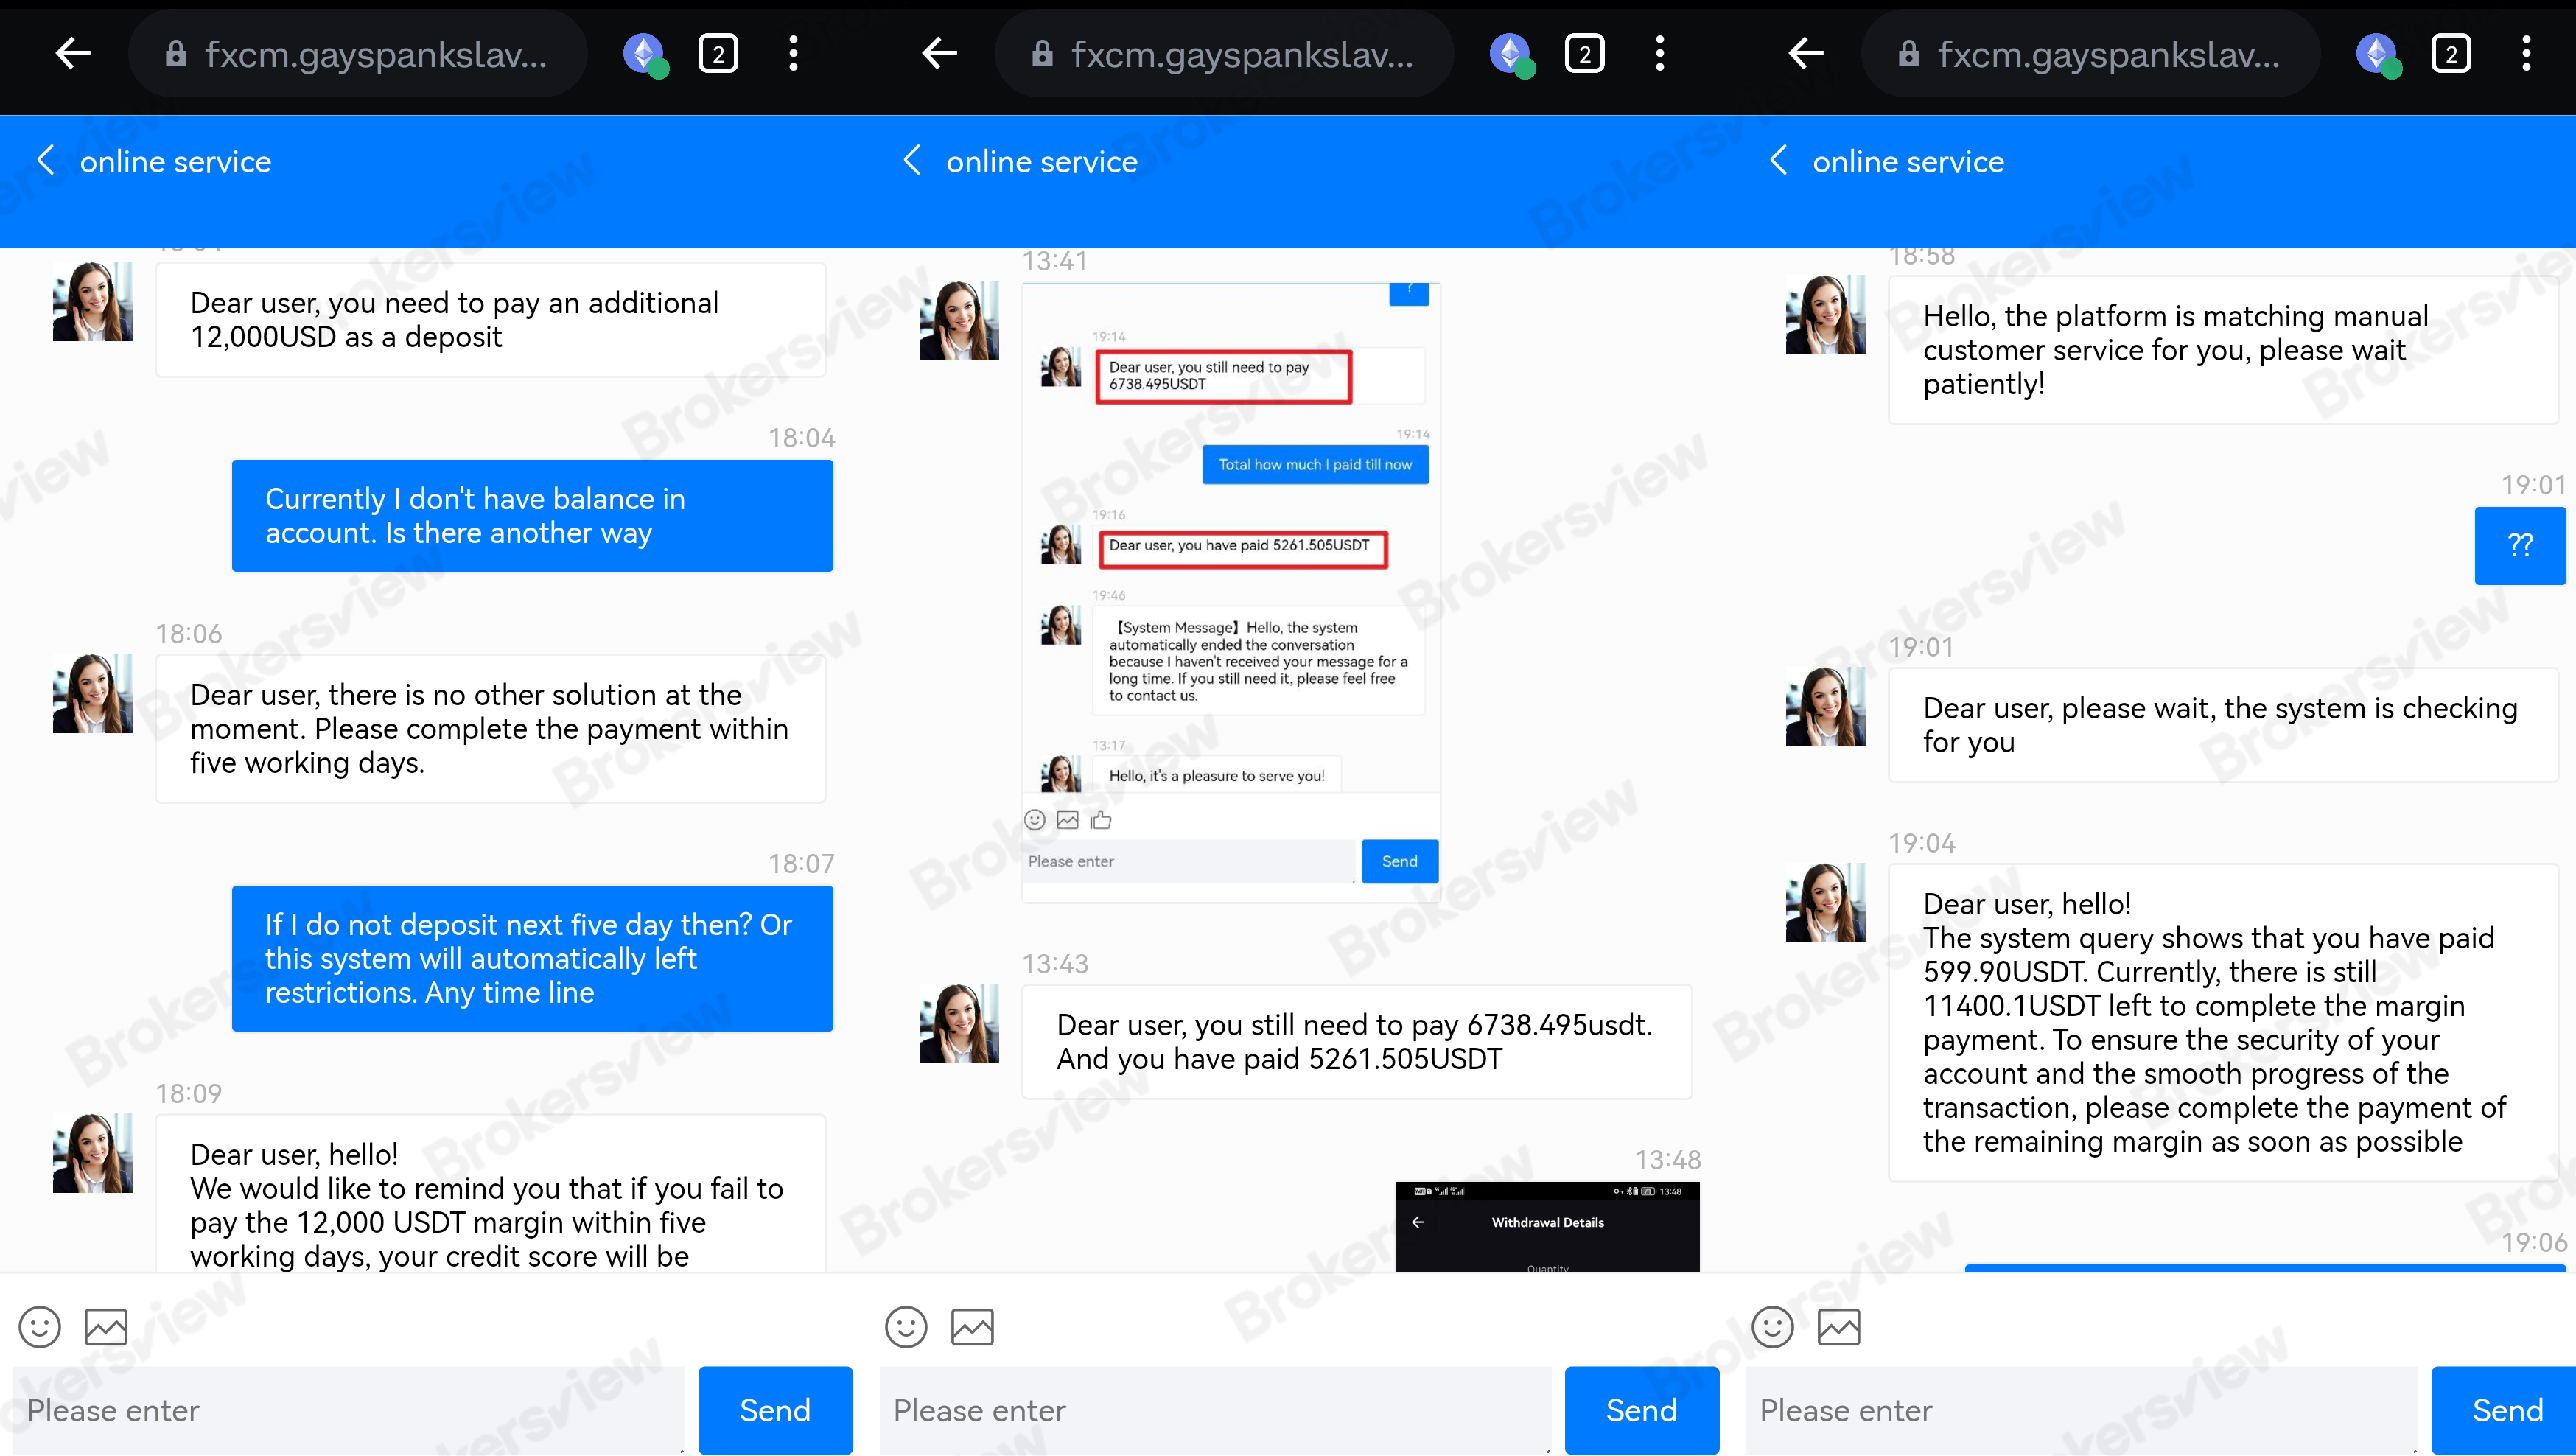Open the browser tab switcher showing 2
The width and height of the screenshot is (2576, 1456).
click(717, 53)
